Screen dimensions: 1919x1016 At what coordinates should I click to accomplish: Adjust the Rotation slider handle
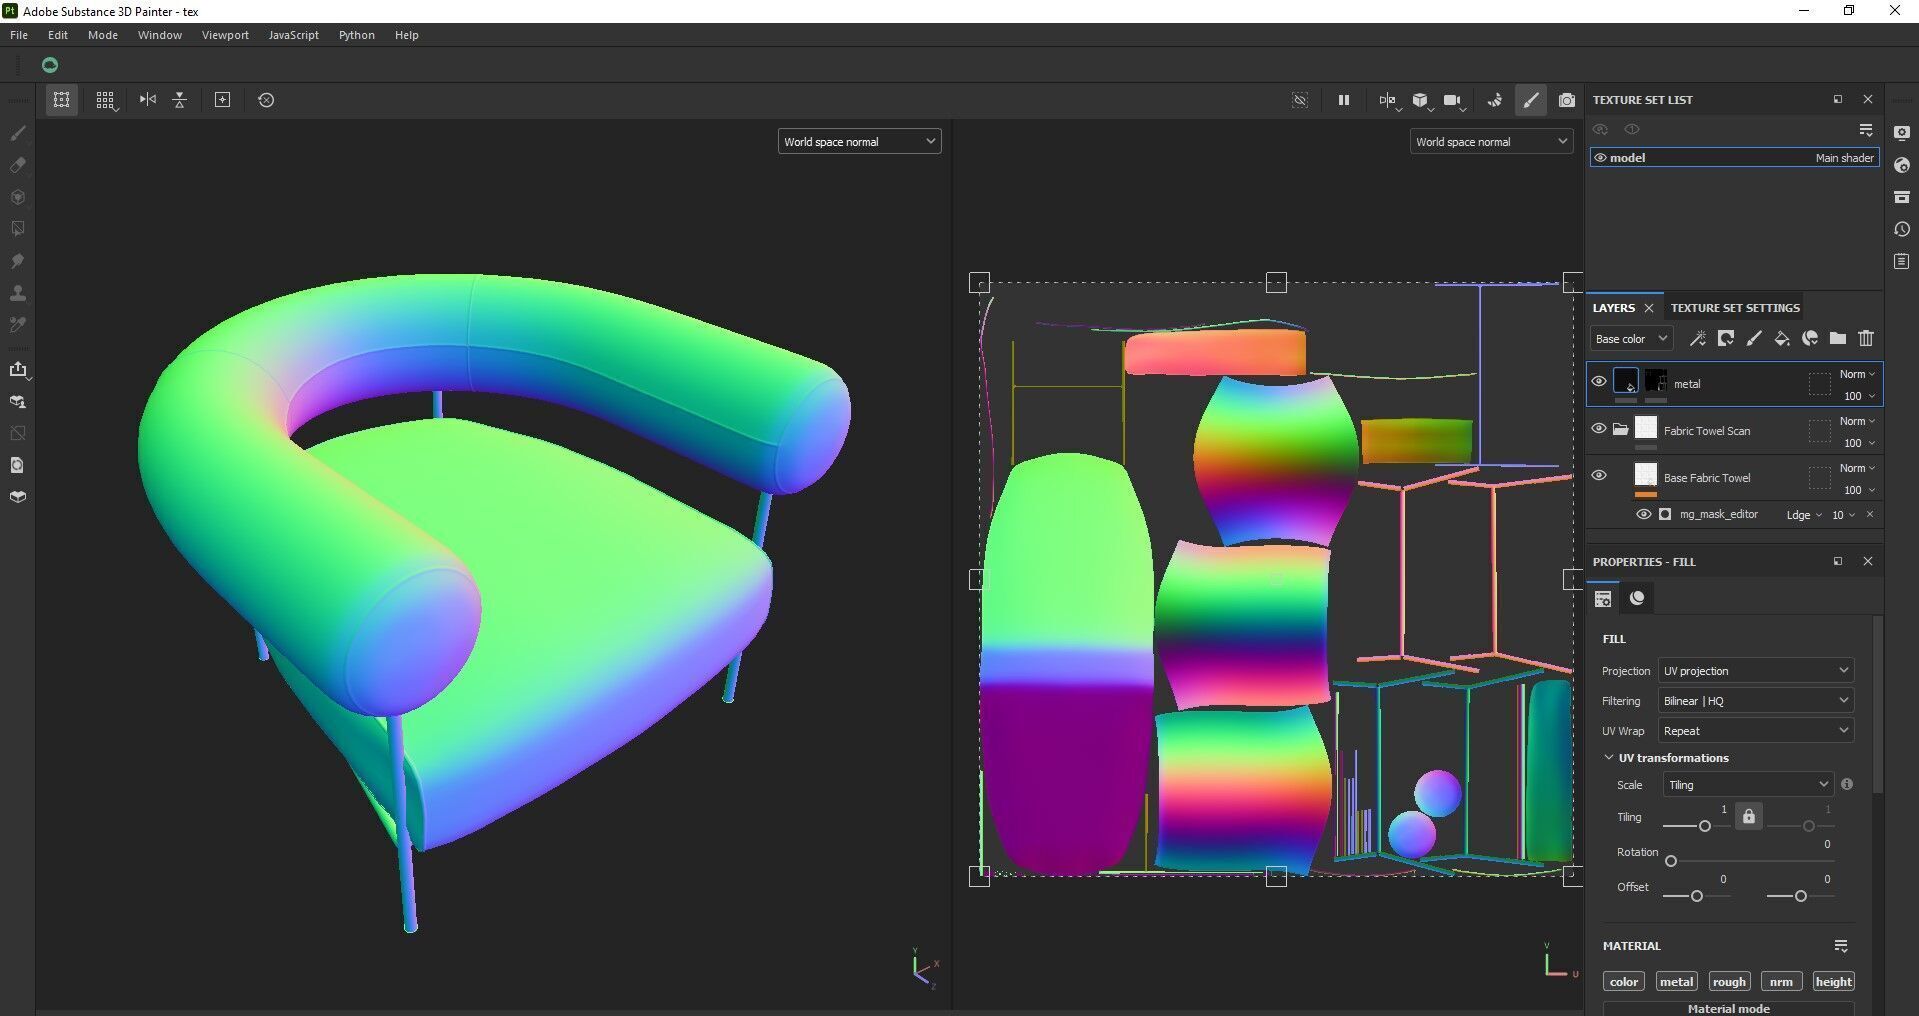click(1670, 861)
